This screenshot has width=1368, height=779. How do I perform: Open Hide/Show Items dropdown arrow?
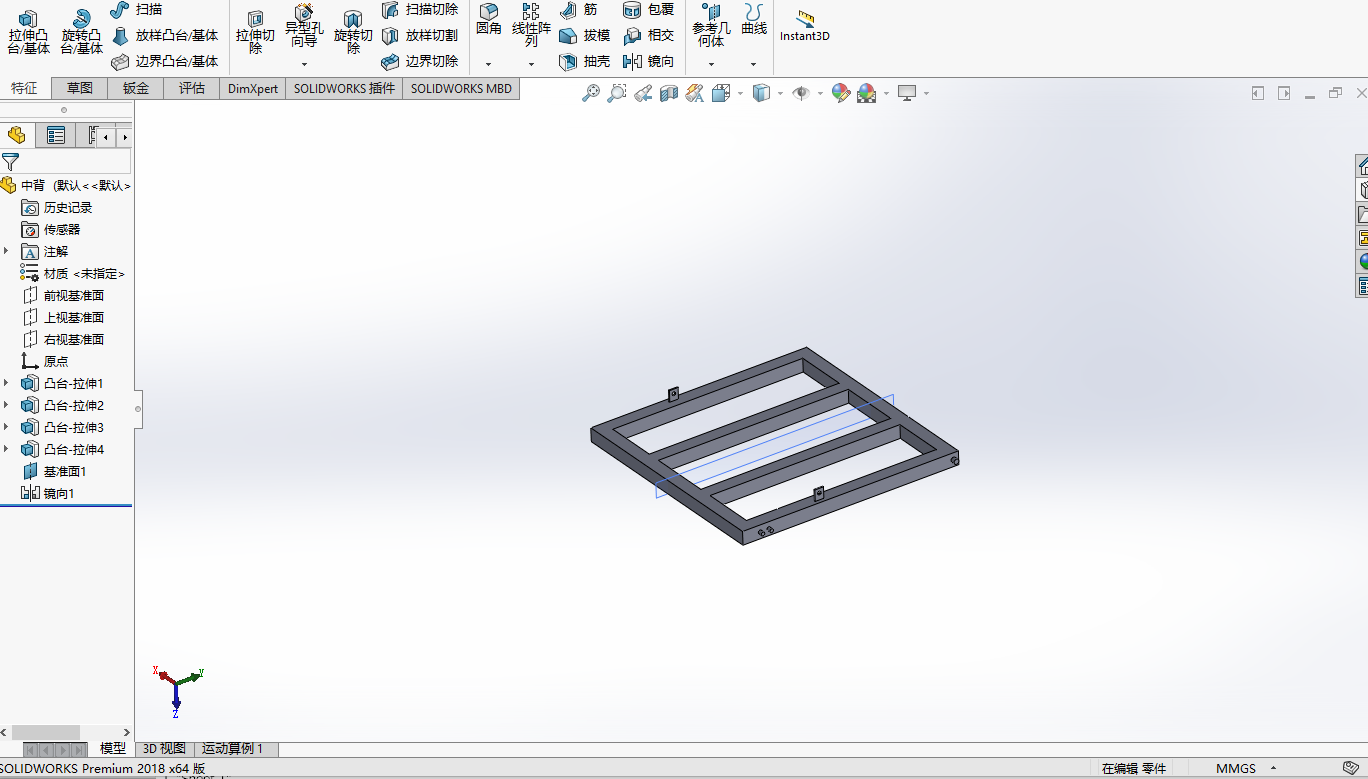coord(820,93)
